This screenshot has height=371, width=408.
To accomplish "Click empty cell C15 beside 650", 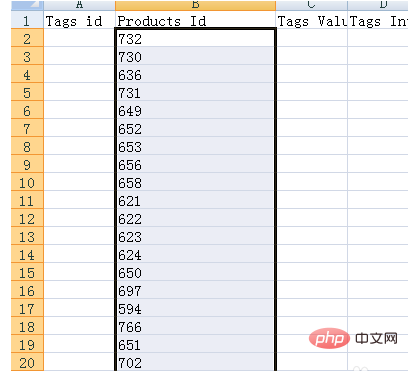I will pyautogui.click(x=312, y=273).
